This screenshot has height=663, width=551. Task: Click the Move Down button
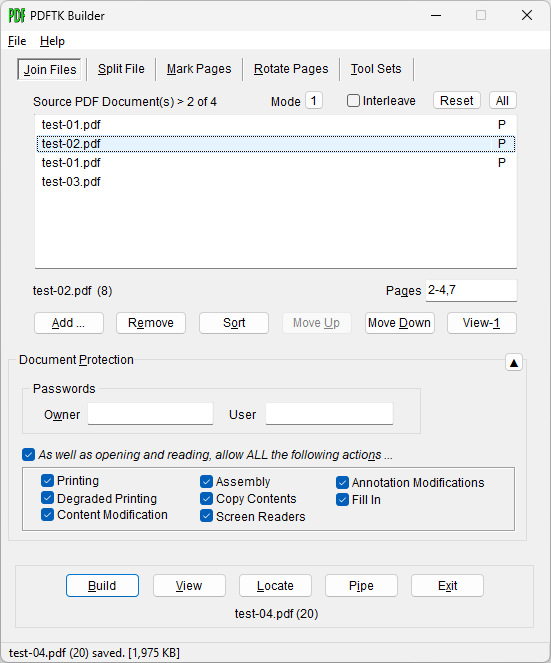click(399, 323)
